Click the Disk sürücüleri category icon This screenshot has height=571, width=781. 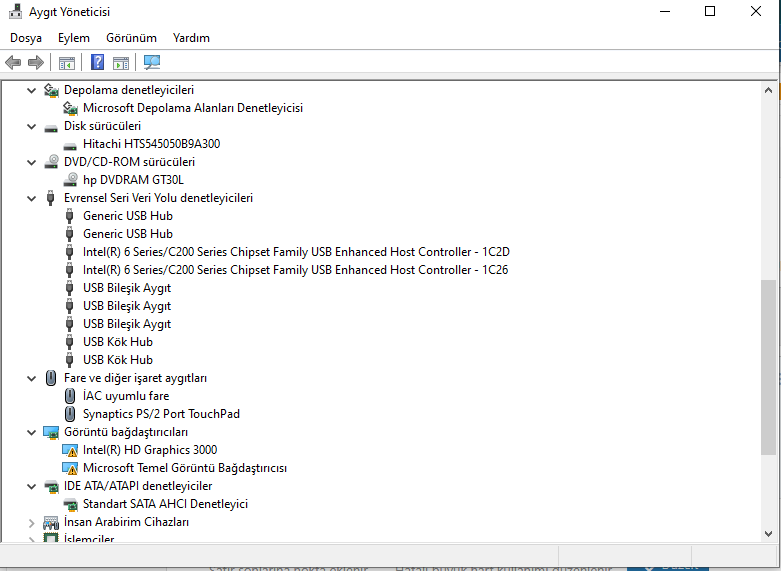51,127
